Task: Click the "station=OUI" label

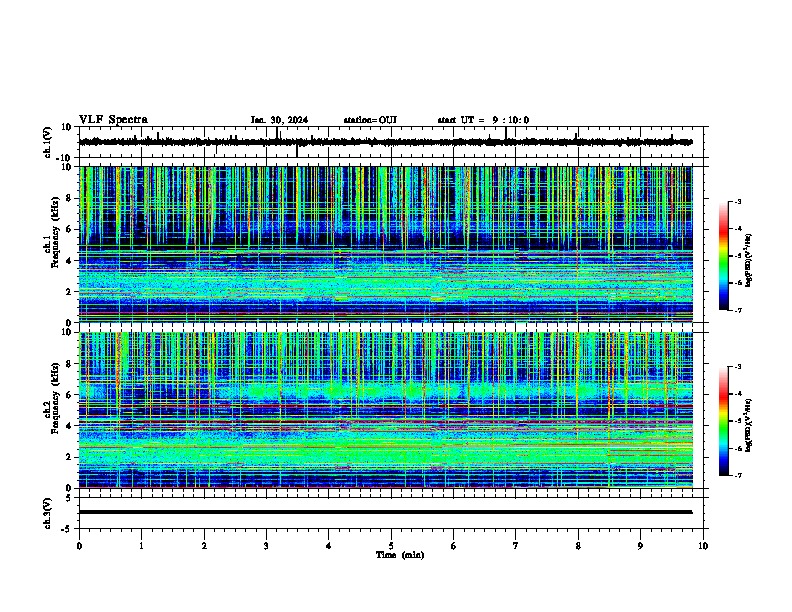Action: pyautogui.click(x=370, y=120)
